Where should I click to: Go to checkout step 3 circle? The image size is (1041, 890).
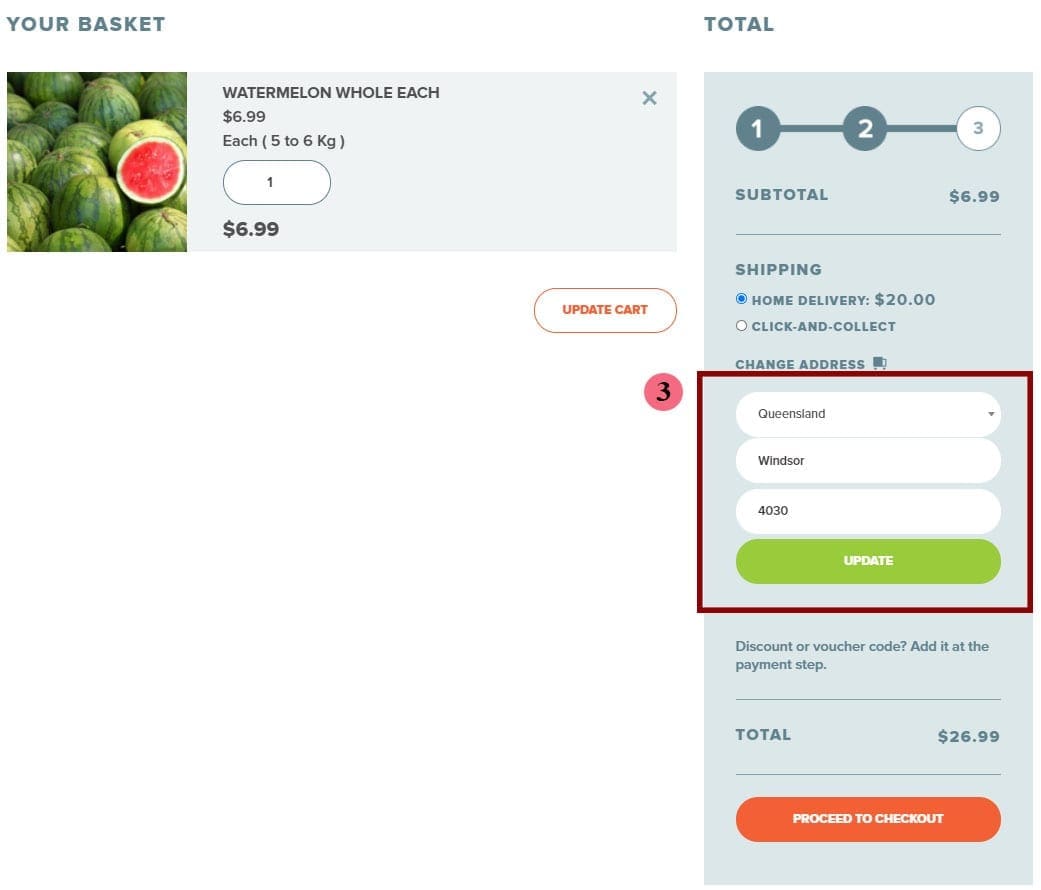(978, 128)
